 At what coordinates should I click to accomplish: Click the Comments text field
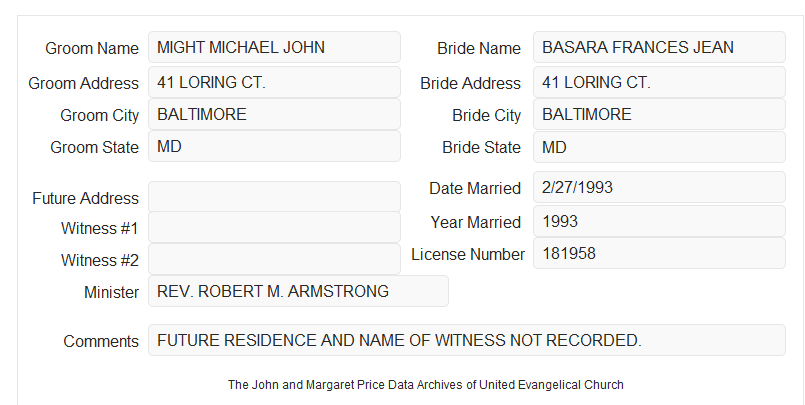pos(467,340)
